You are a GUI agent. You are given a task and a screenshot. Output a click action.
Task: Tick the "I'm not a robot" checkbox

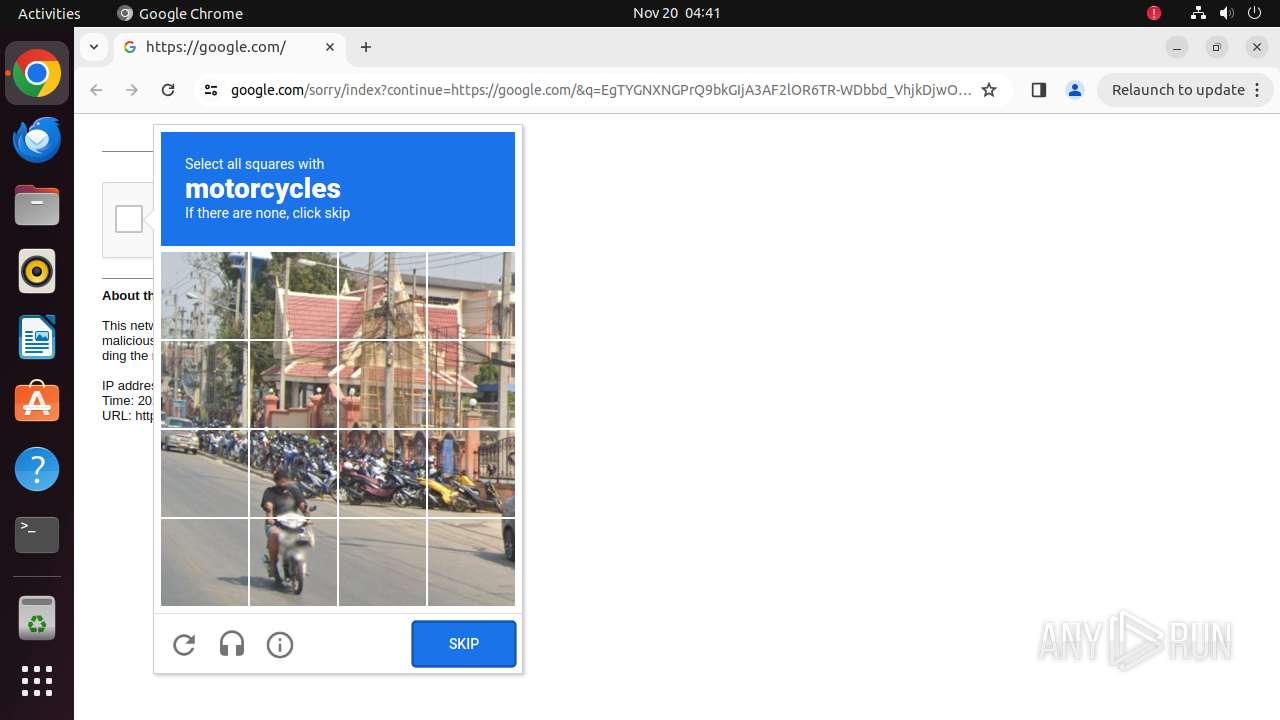(129, 219)
